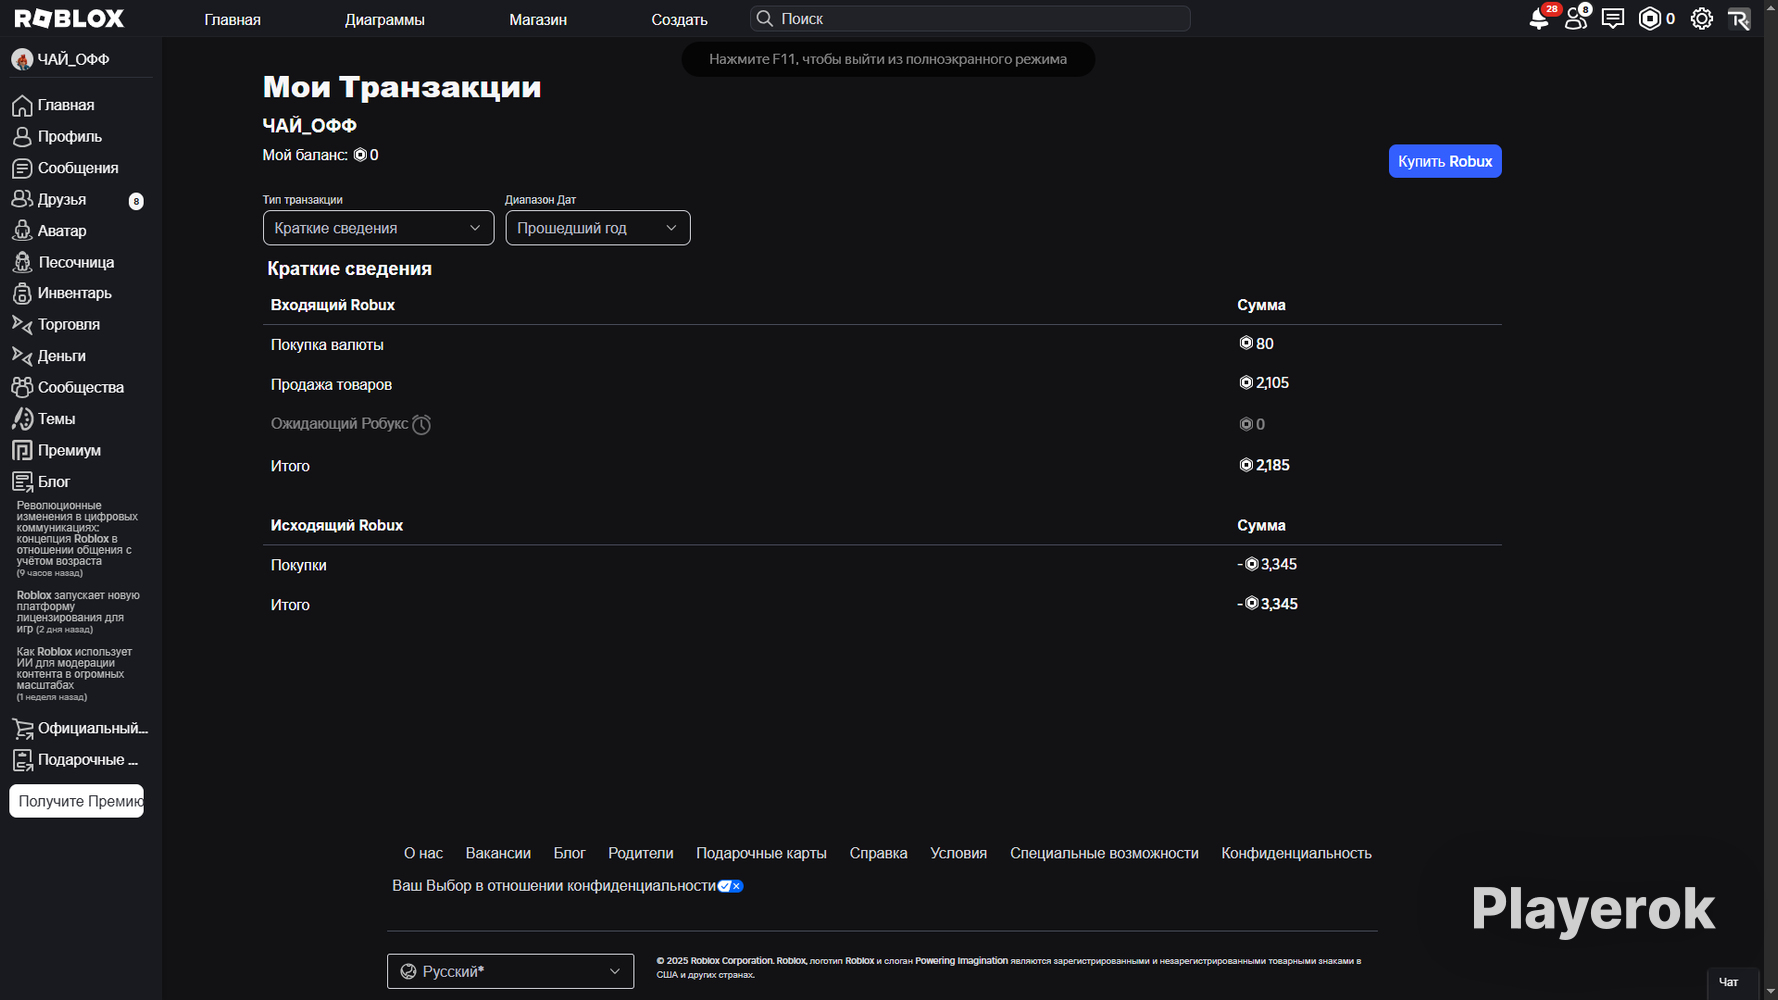Screen dimensions: 1778x1000
Task: Click the Темы icon in sidebar
Action: 22,419
